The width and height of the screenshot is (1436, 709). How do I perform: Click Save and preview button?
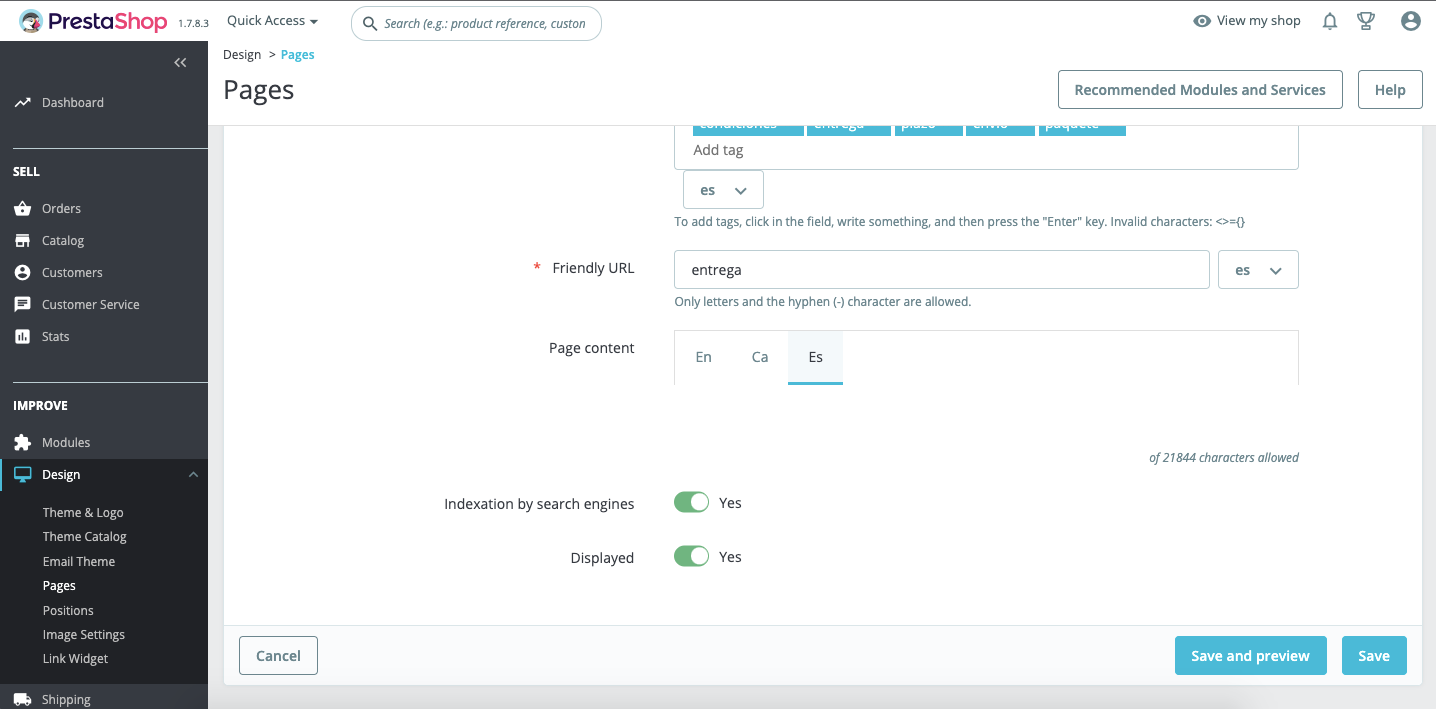(x=1250, y=656)
